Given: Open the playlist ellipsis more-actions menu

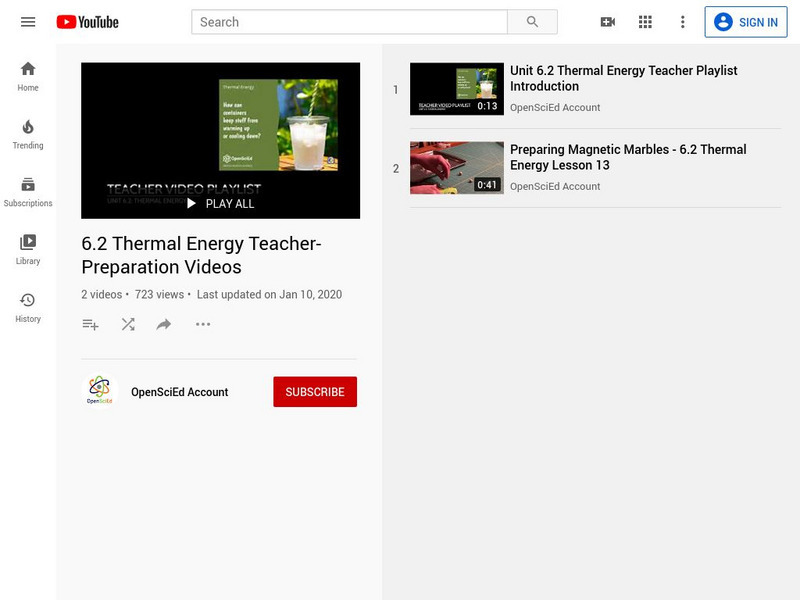Looking at the screenshot, I should pos(202,324).
